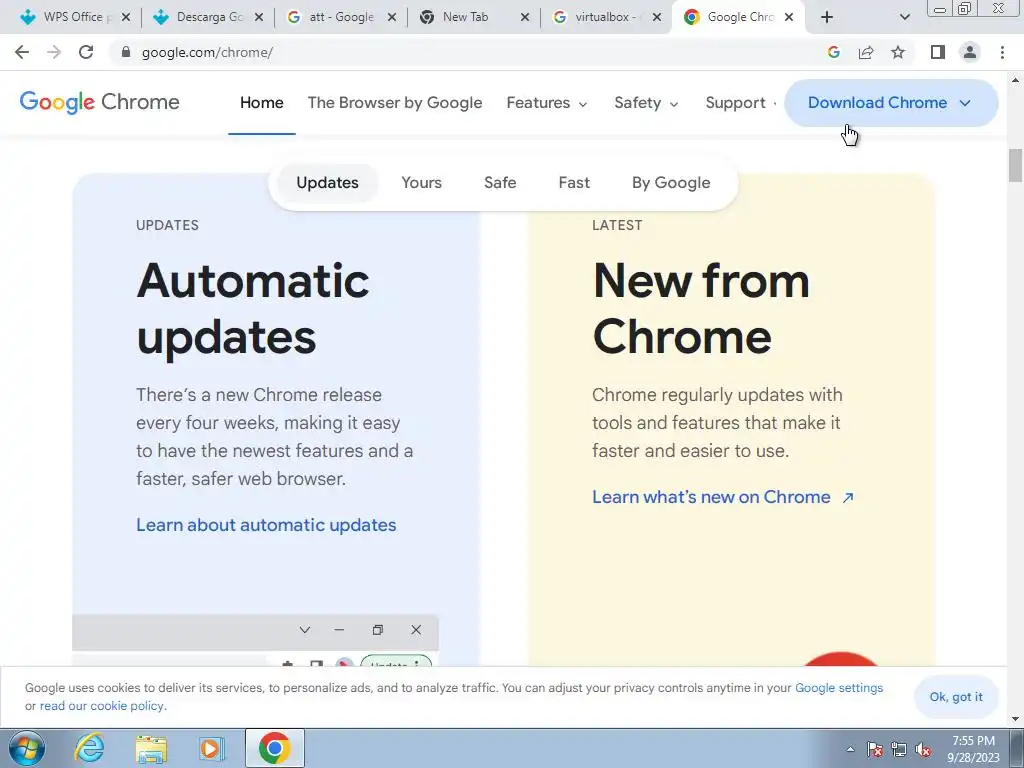This screenshot has width=1024, height=768.
Task: Click the New from Chrome heading
Action: [x=701, y=308]
